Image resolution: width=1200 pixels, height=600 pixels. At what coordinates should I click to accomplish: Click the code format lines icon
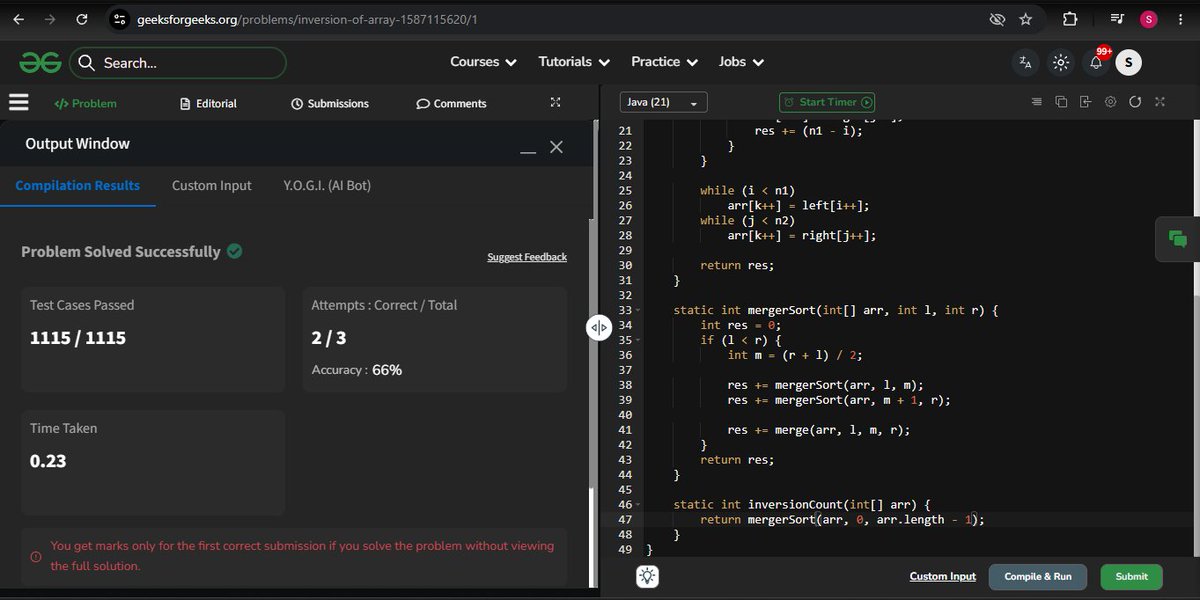coord(1036,102)
